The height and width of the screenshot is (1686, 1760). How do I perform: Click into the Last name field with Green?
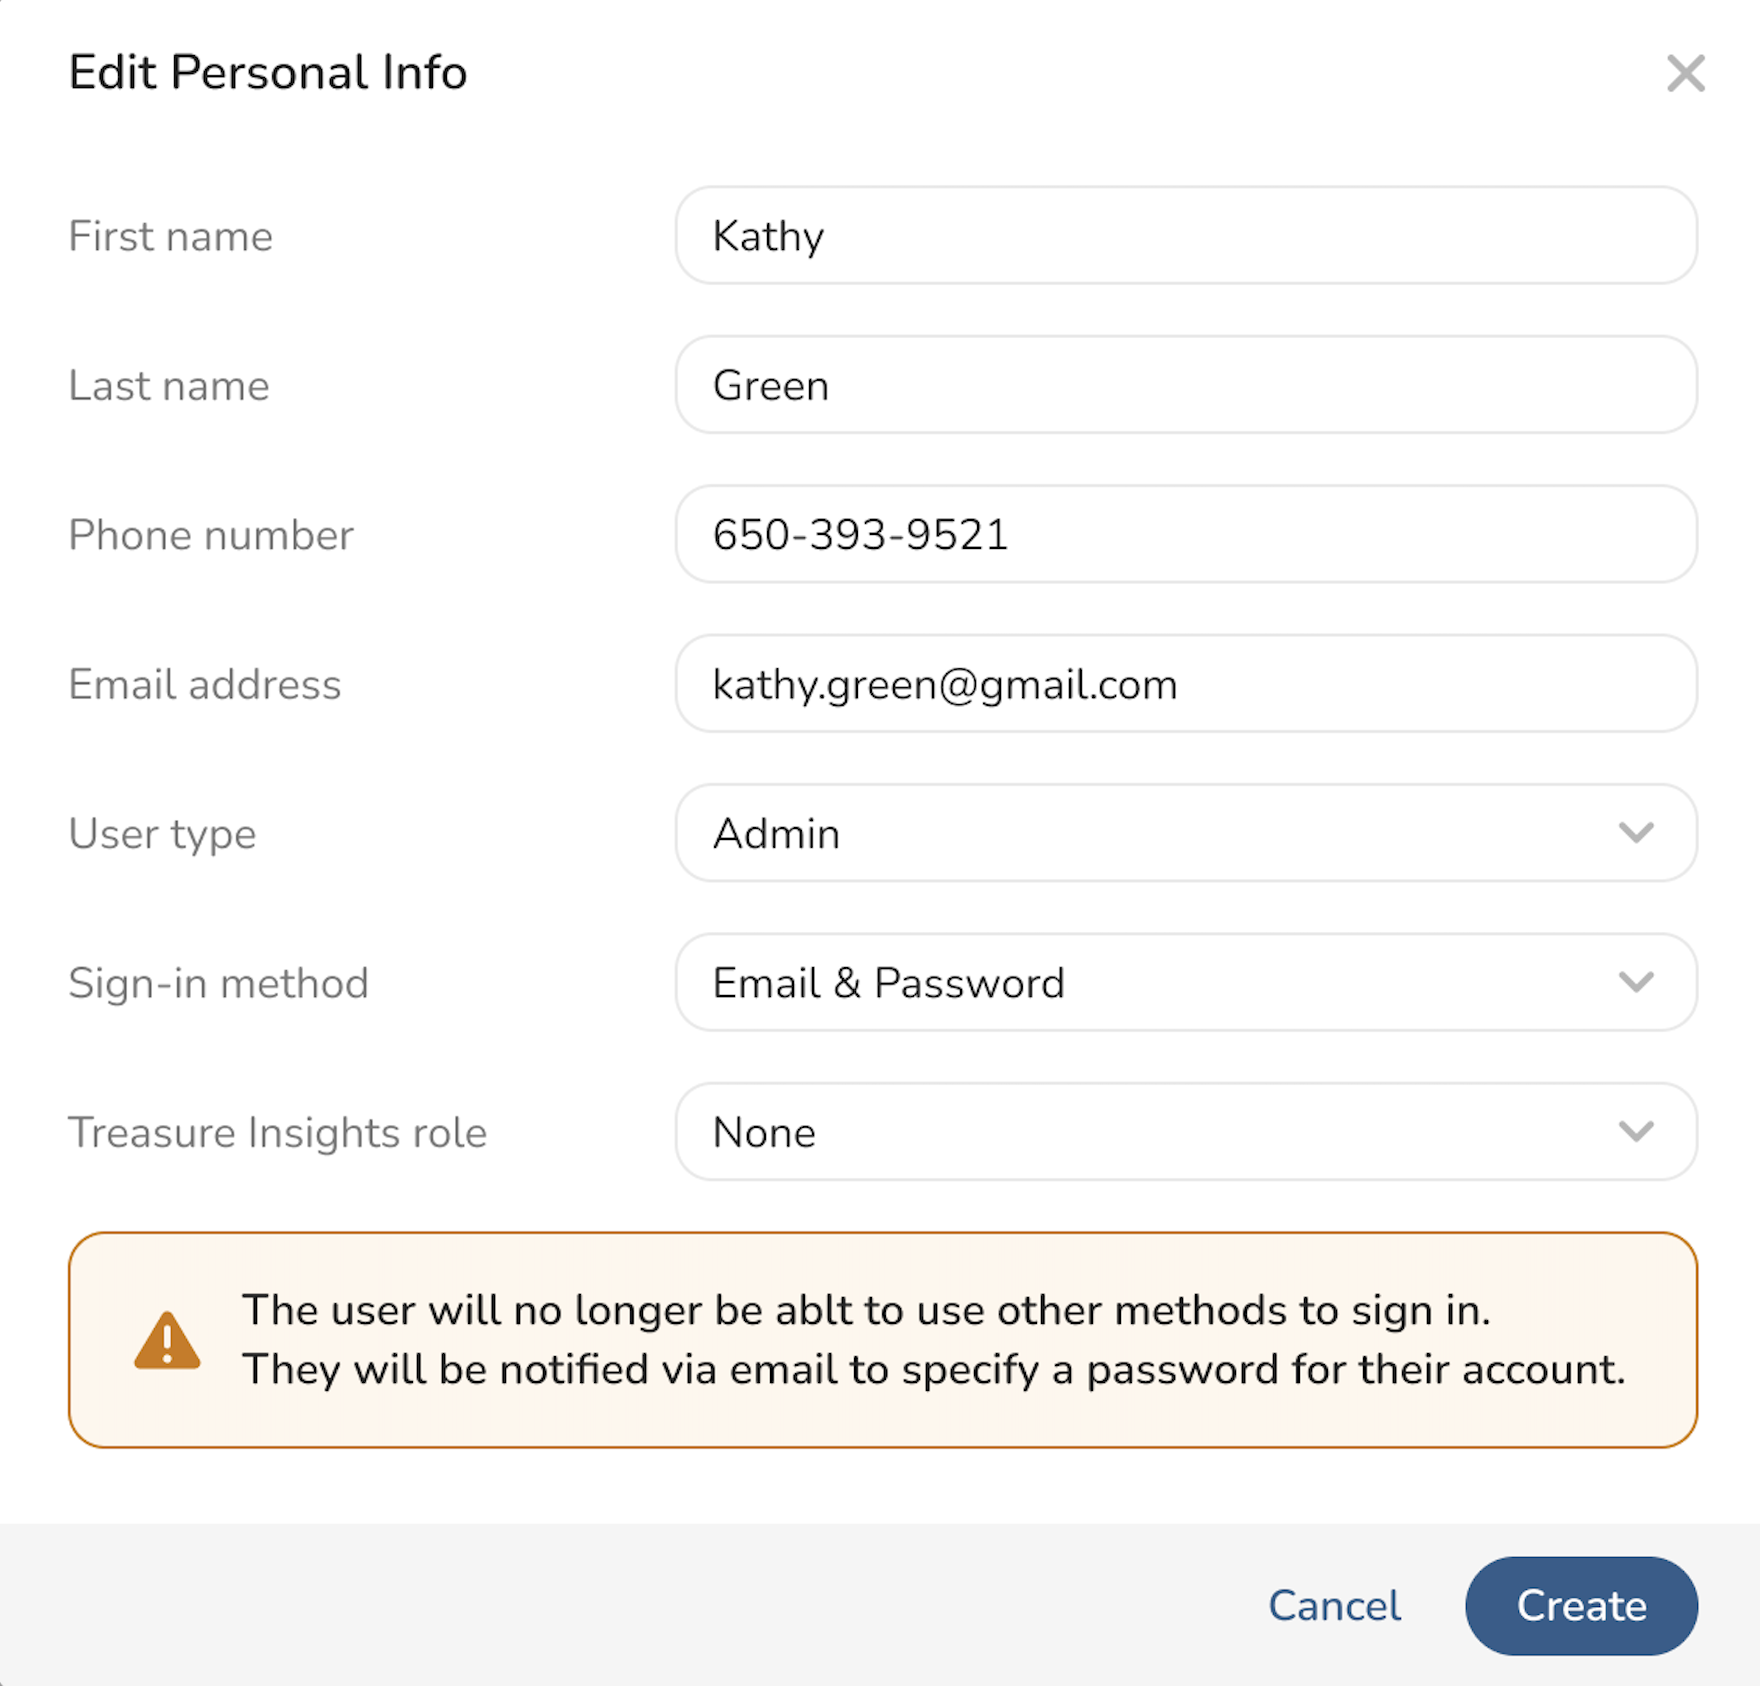point(1185,385)
